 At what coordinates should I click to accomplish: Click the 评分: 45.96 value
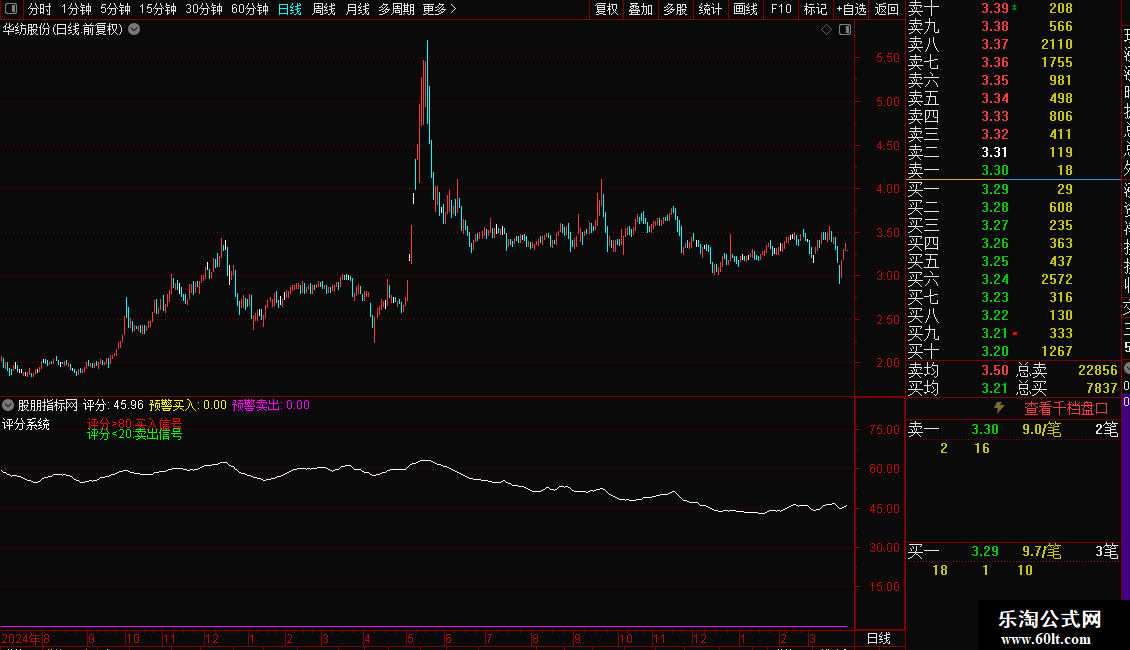pyautogui.click(x=113, y=405)
